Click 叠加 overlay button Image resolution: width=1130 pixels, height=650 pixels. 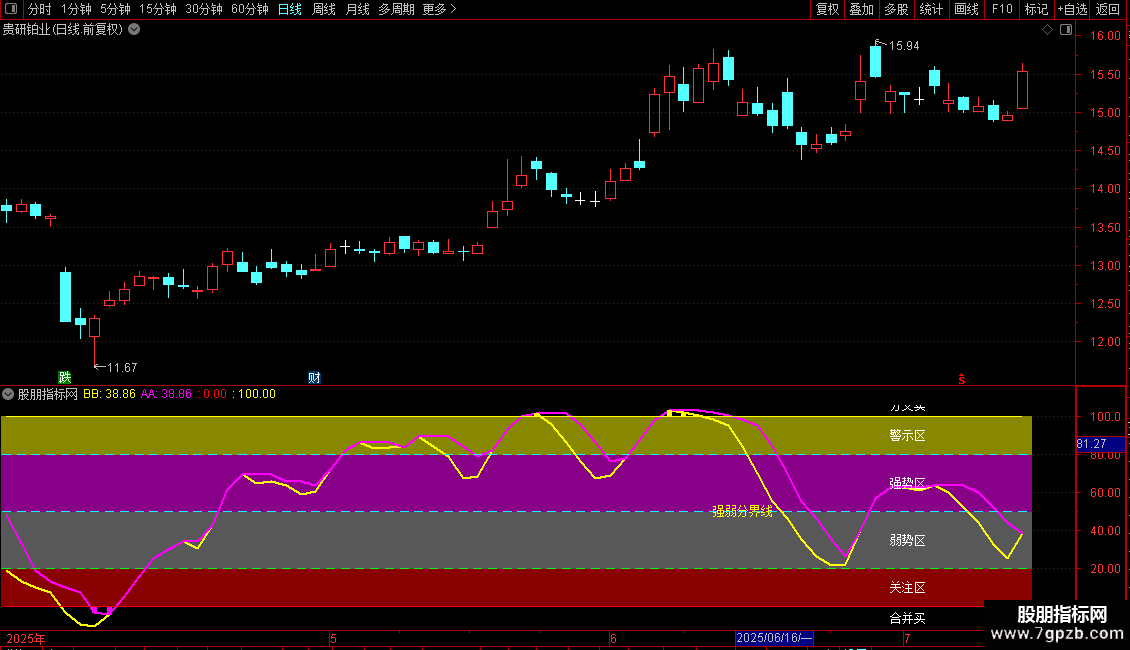[862, 9]
